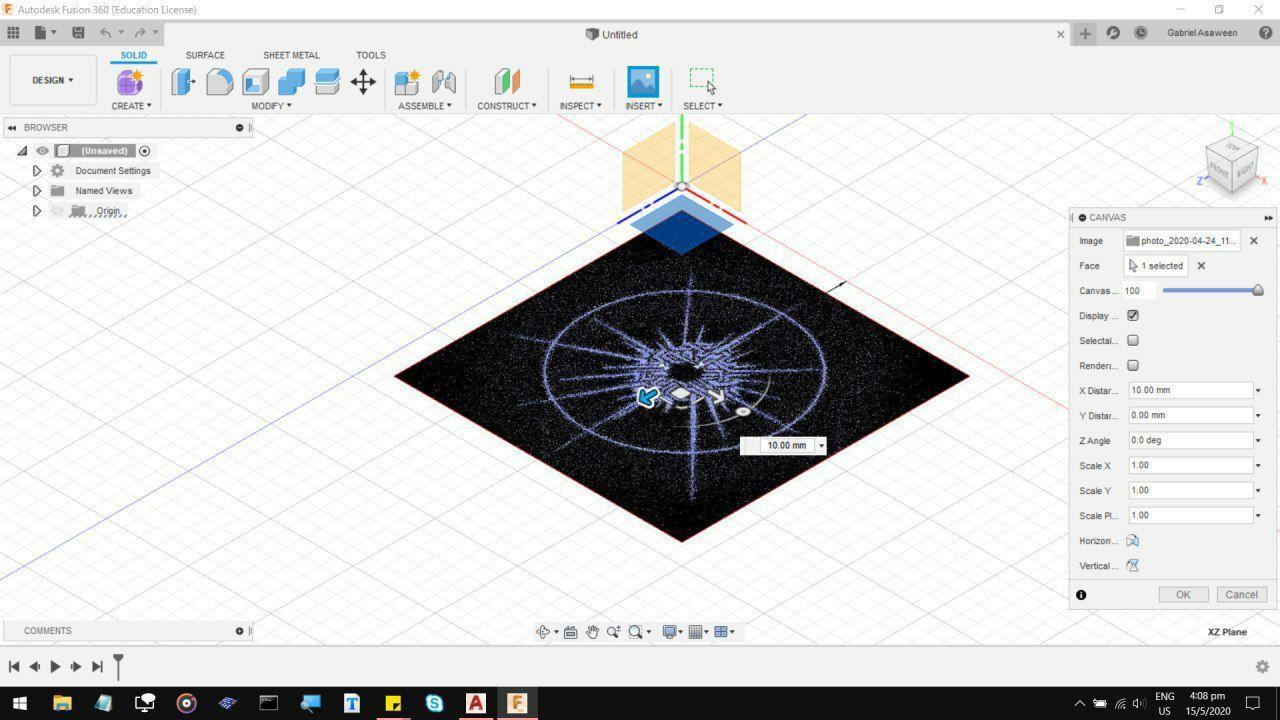1280x720 pixels.
Task: Open Gabriel Asaween account menu
Action: pos(1202,33)
